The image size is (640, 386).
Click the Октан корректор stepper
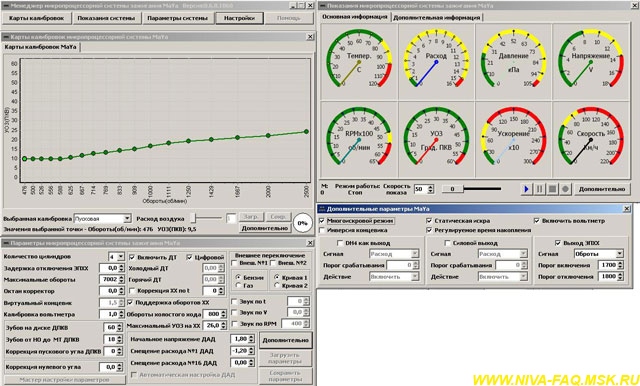pos(111,291)
